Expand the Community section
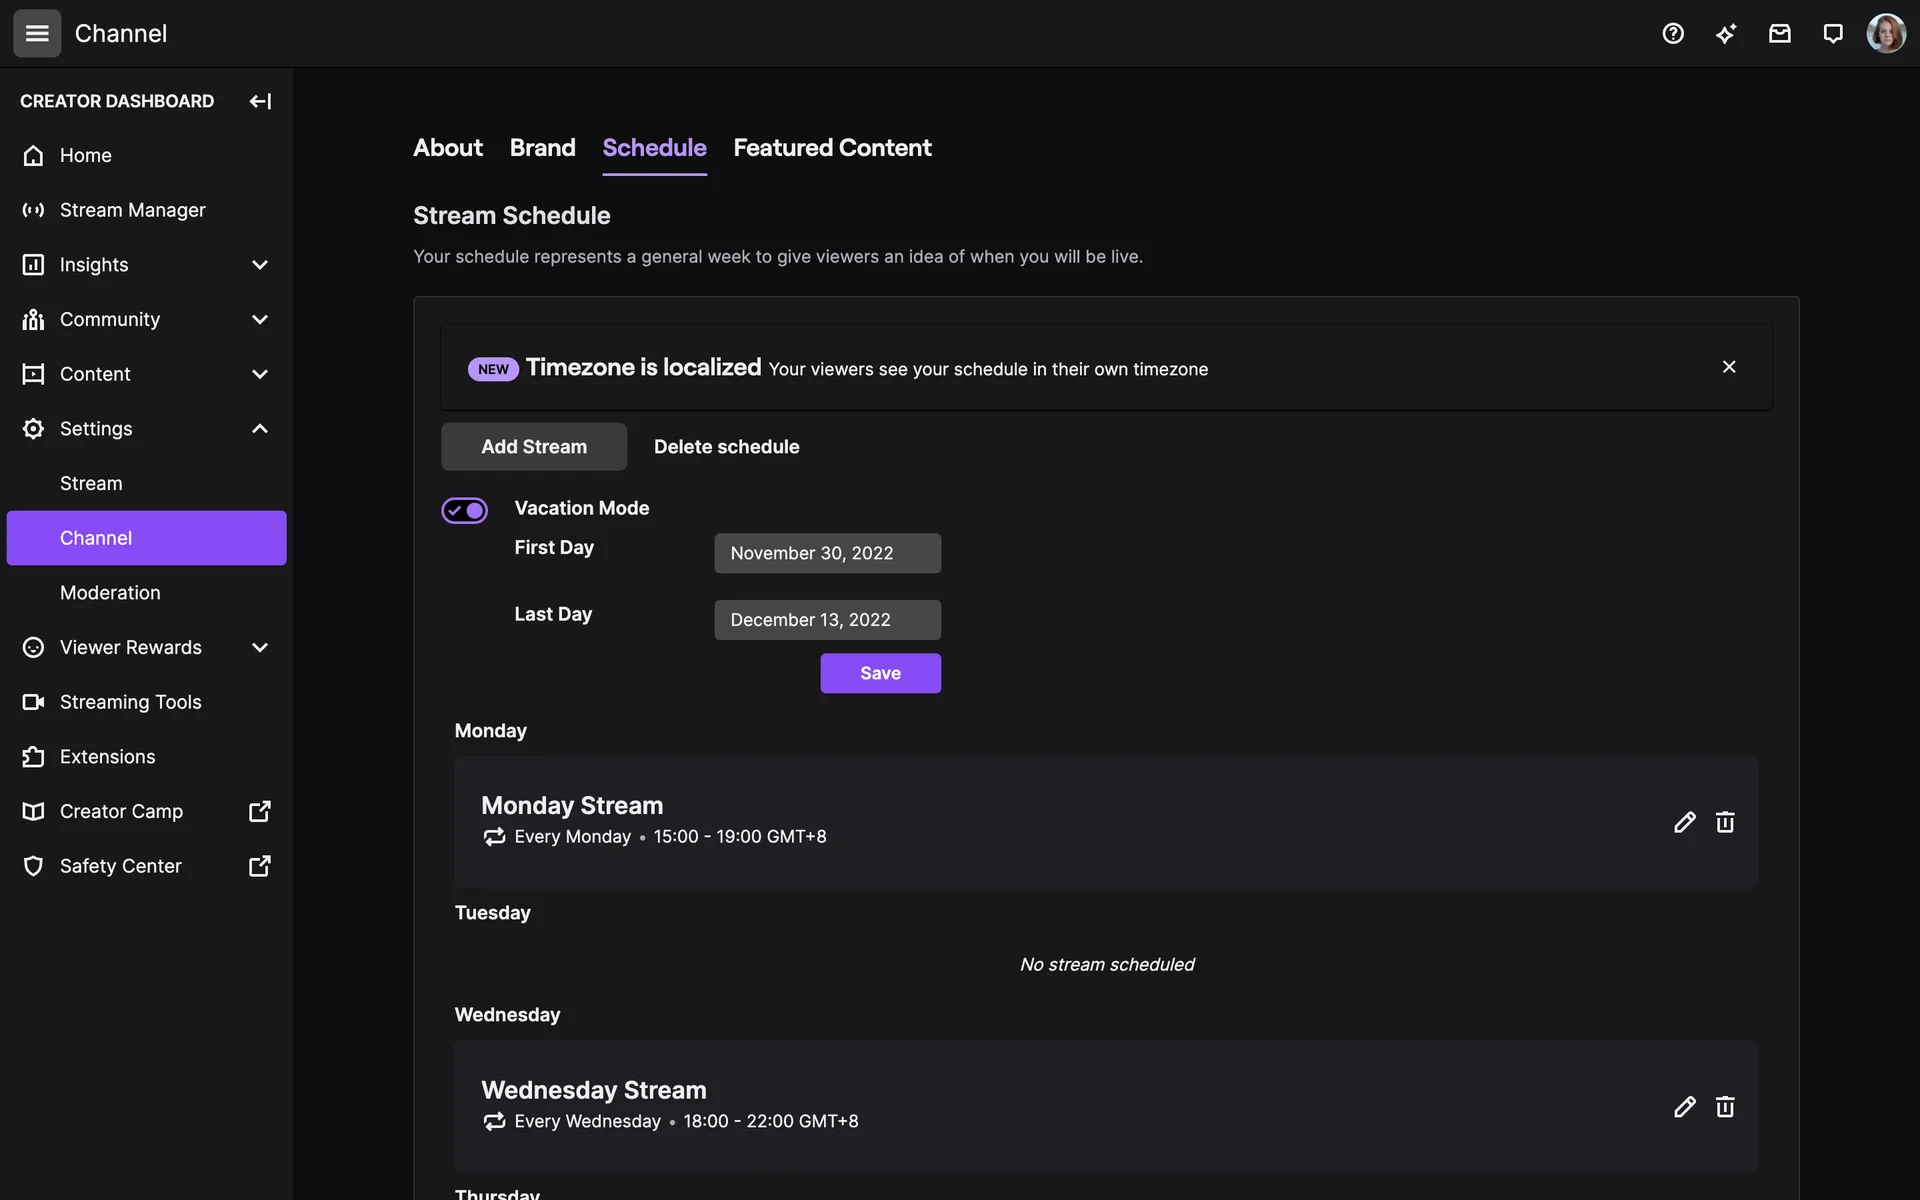Image resolution: width=1920 pixels, height=1200 pixels. pos(260,319)
